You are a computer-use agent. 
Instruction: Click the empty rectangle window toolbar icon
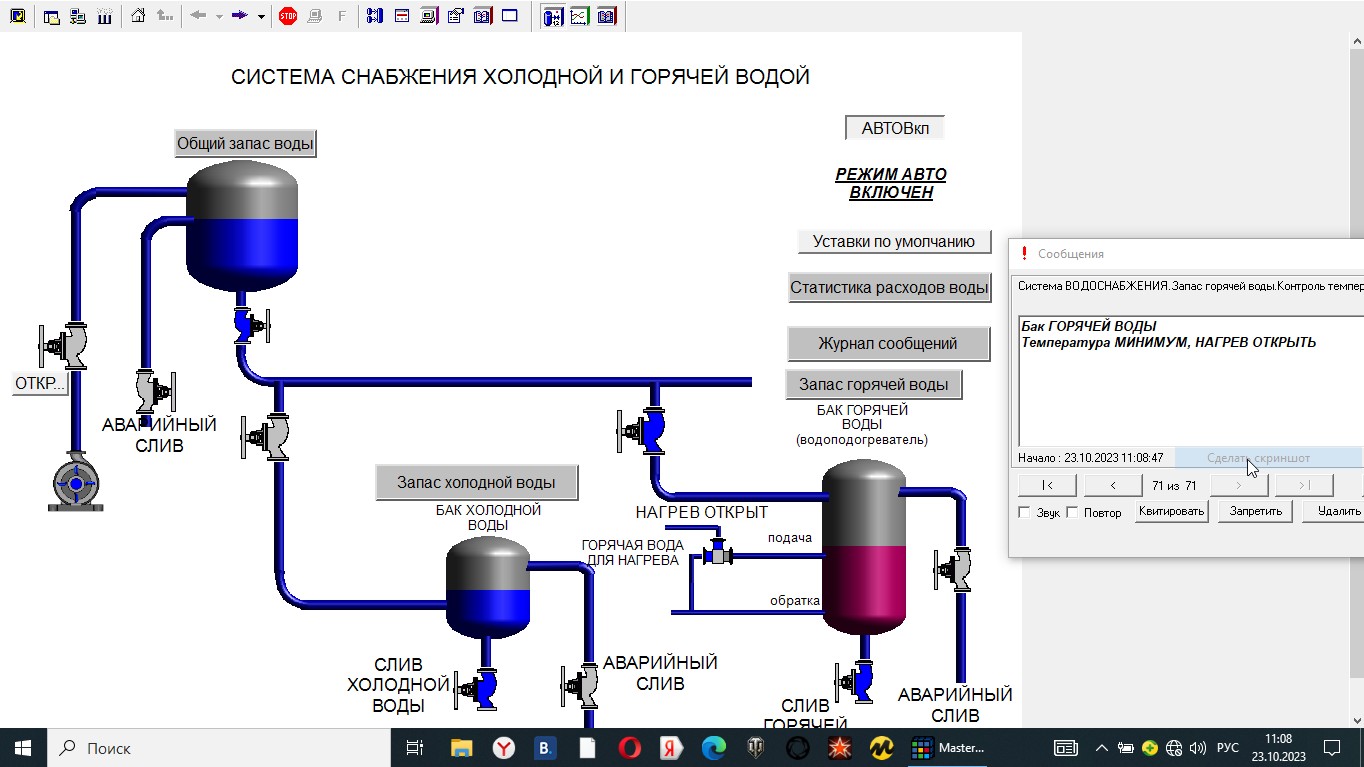510,16
